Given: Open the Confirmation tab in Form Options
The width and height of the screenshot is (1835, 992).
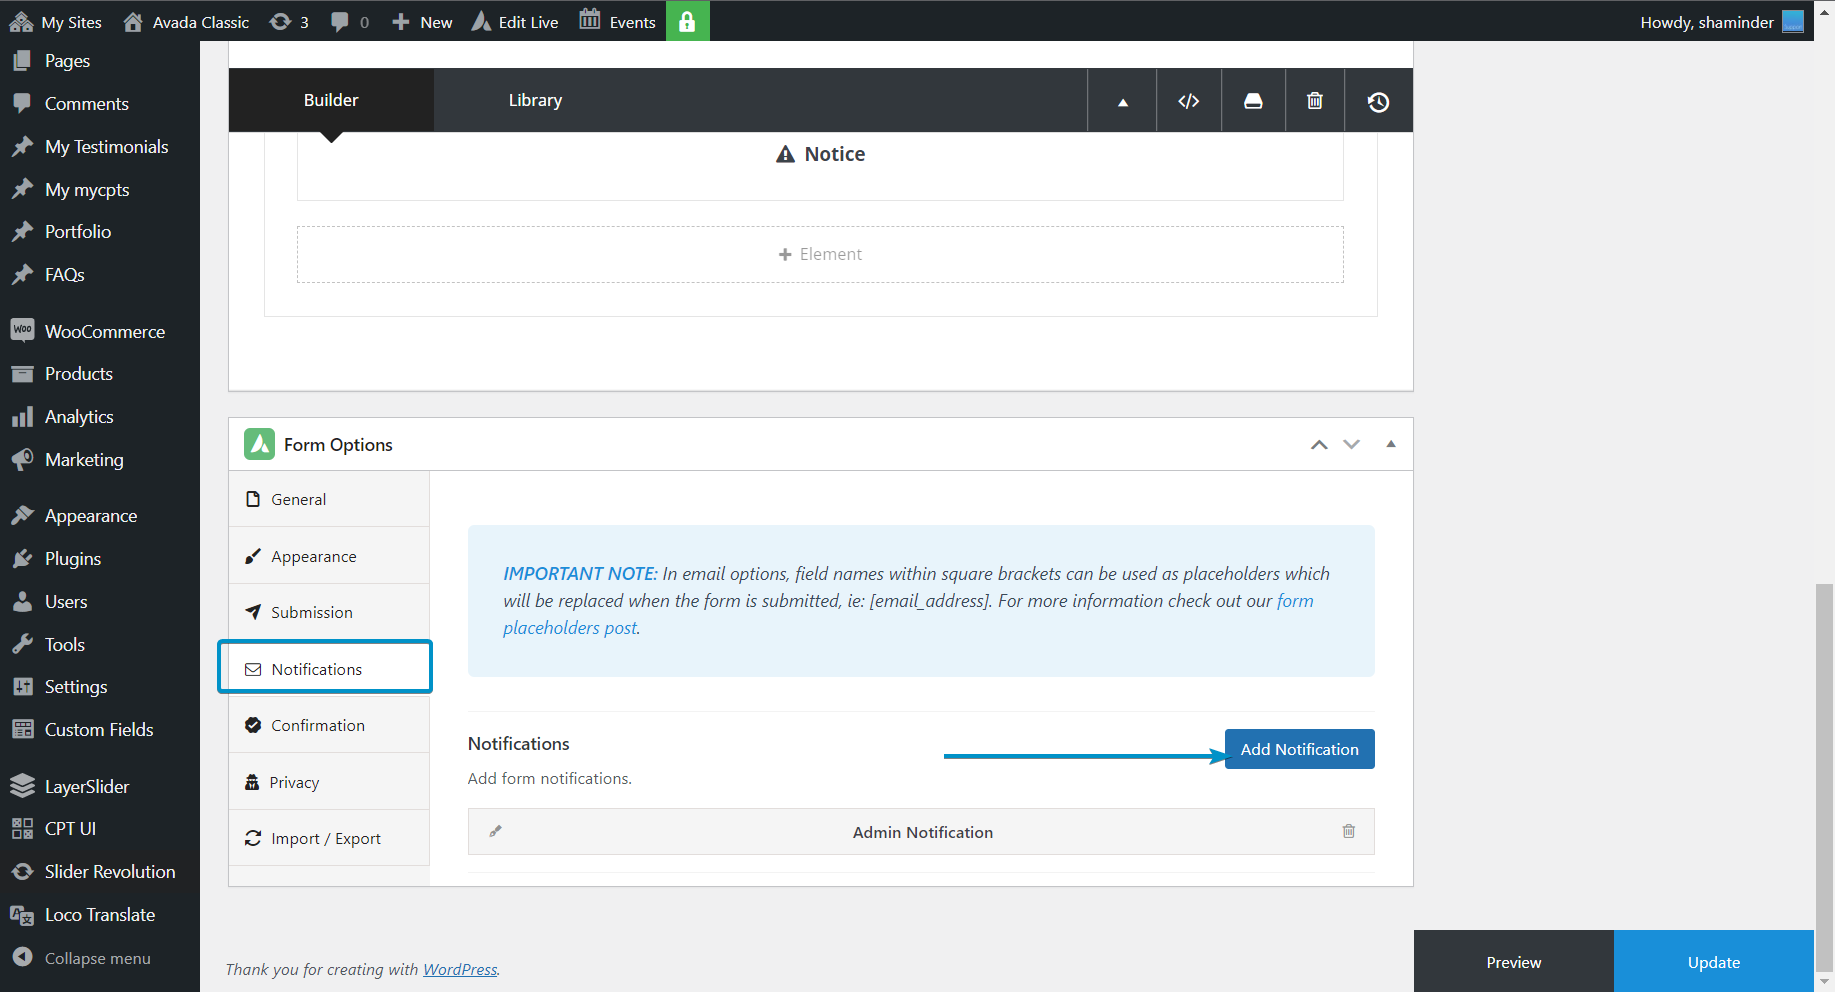Looking at the screenshot, I should 318,725.
